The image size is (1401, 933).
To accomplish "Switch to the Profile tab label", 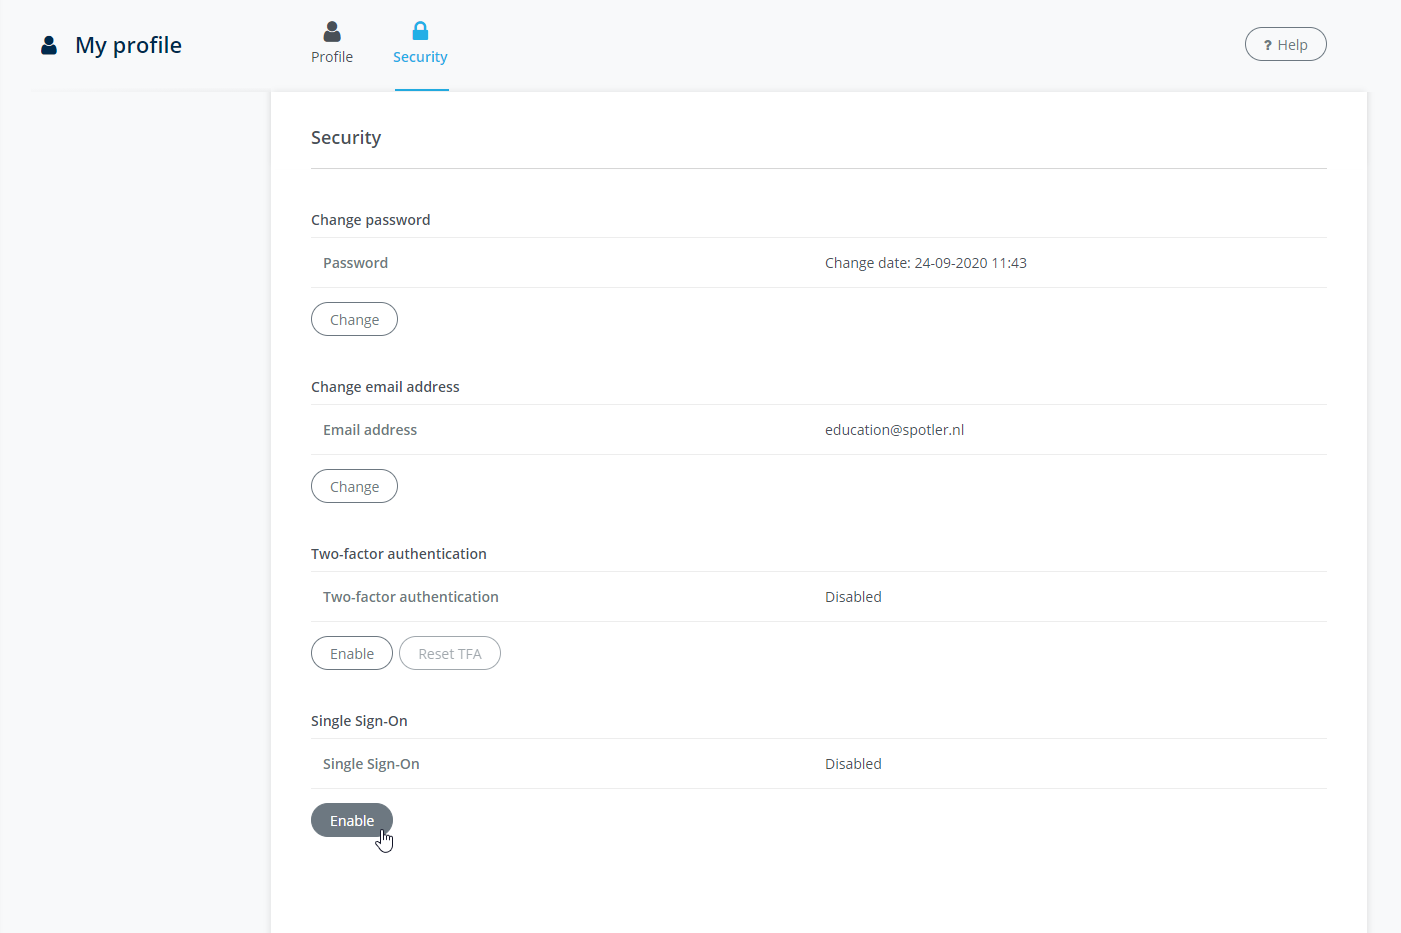I will pyautogui.click(x=332, y=57).
